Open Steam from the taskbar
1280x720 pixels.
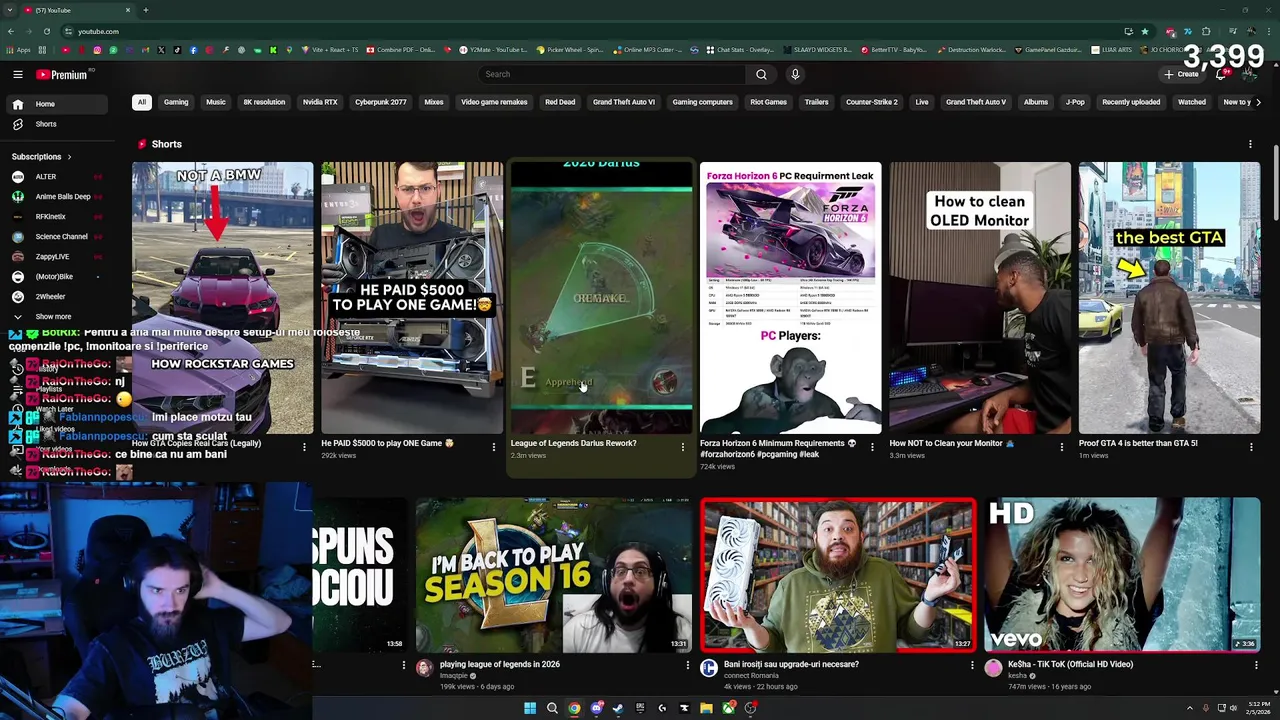618,708
